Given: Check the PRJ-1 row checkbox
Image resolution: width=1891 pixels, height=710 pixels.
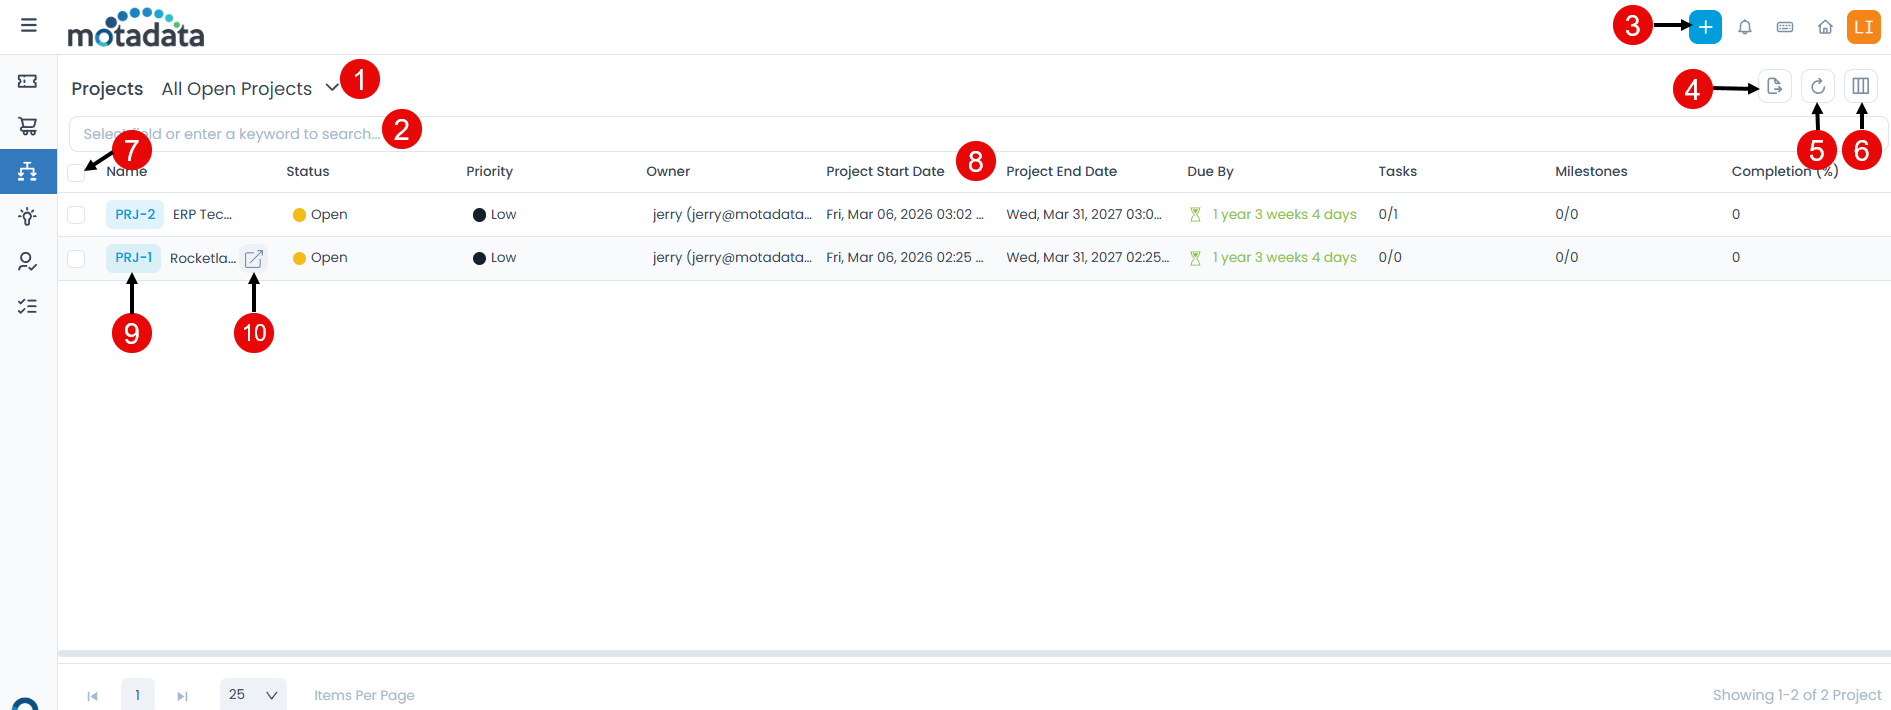Looking at the screenshot, I should tap(76, 258).
